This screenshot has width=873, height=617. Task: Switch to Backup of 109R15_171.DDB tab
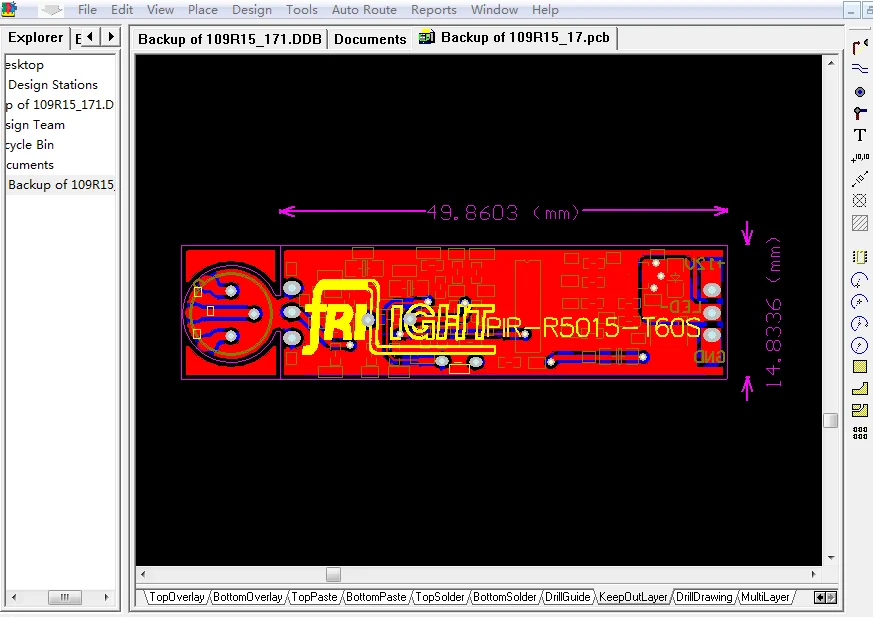[x=230, y=39]
